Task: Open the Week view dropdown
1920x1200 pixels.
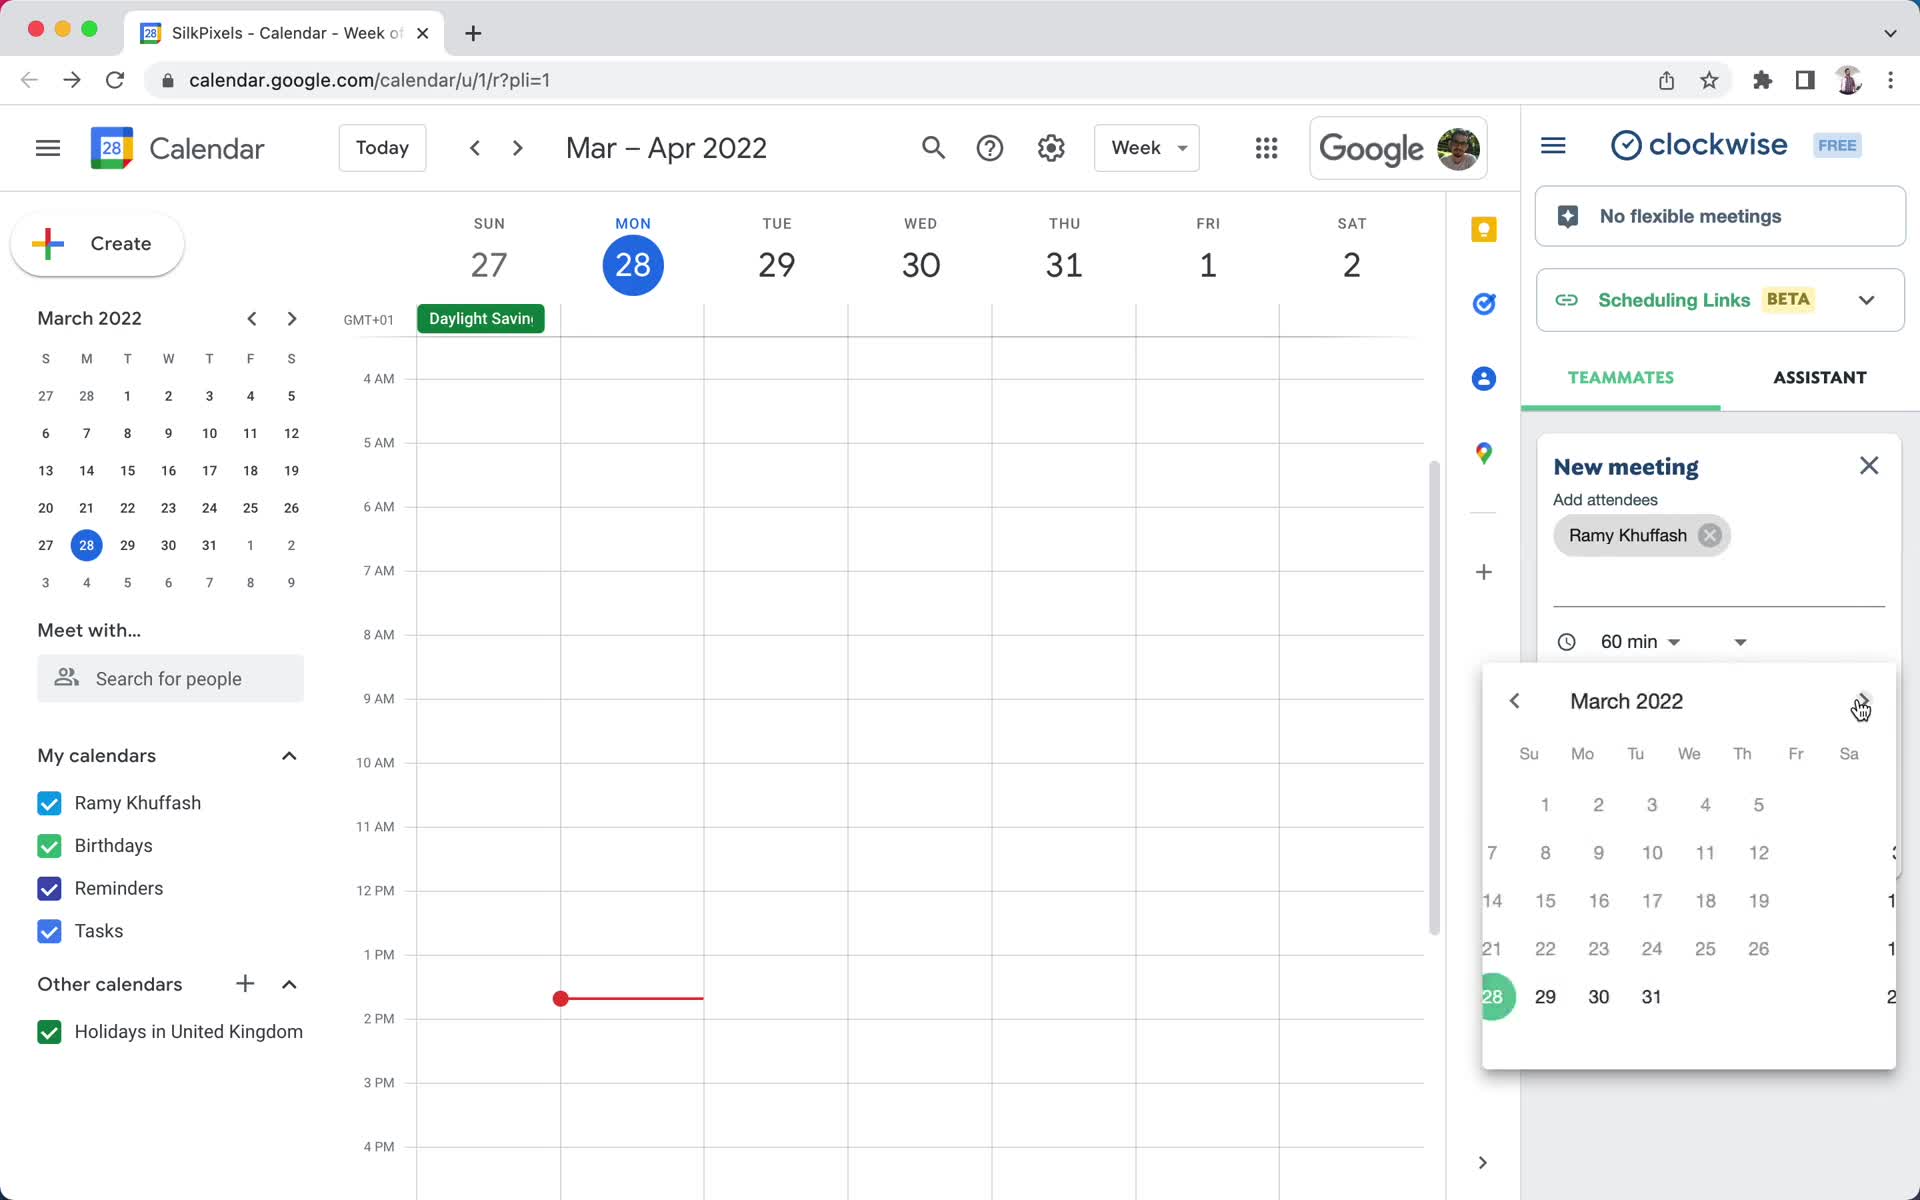Action: coord(1146,148)
